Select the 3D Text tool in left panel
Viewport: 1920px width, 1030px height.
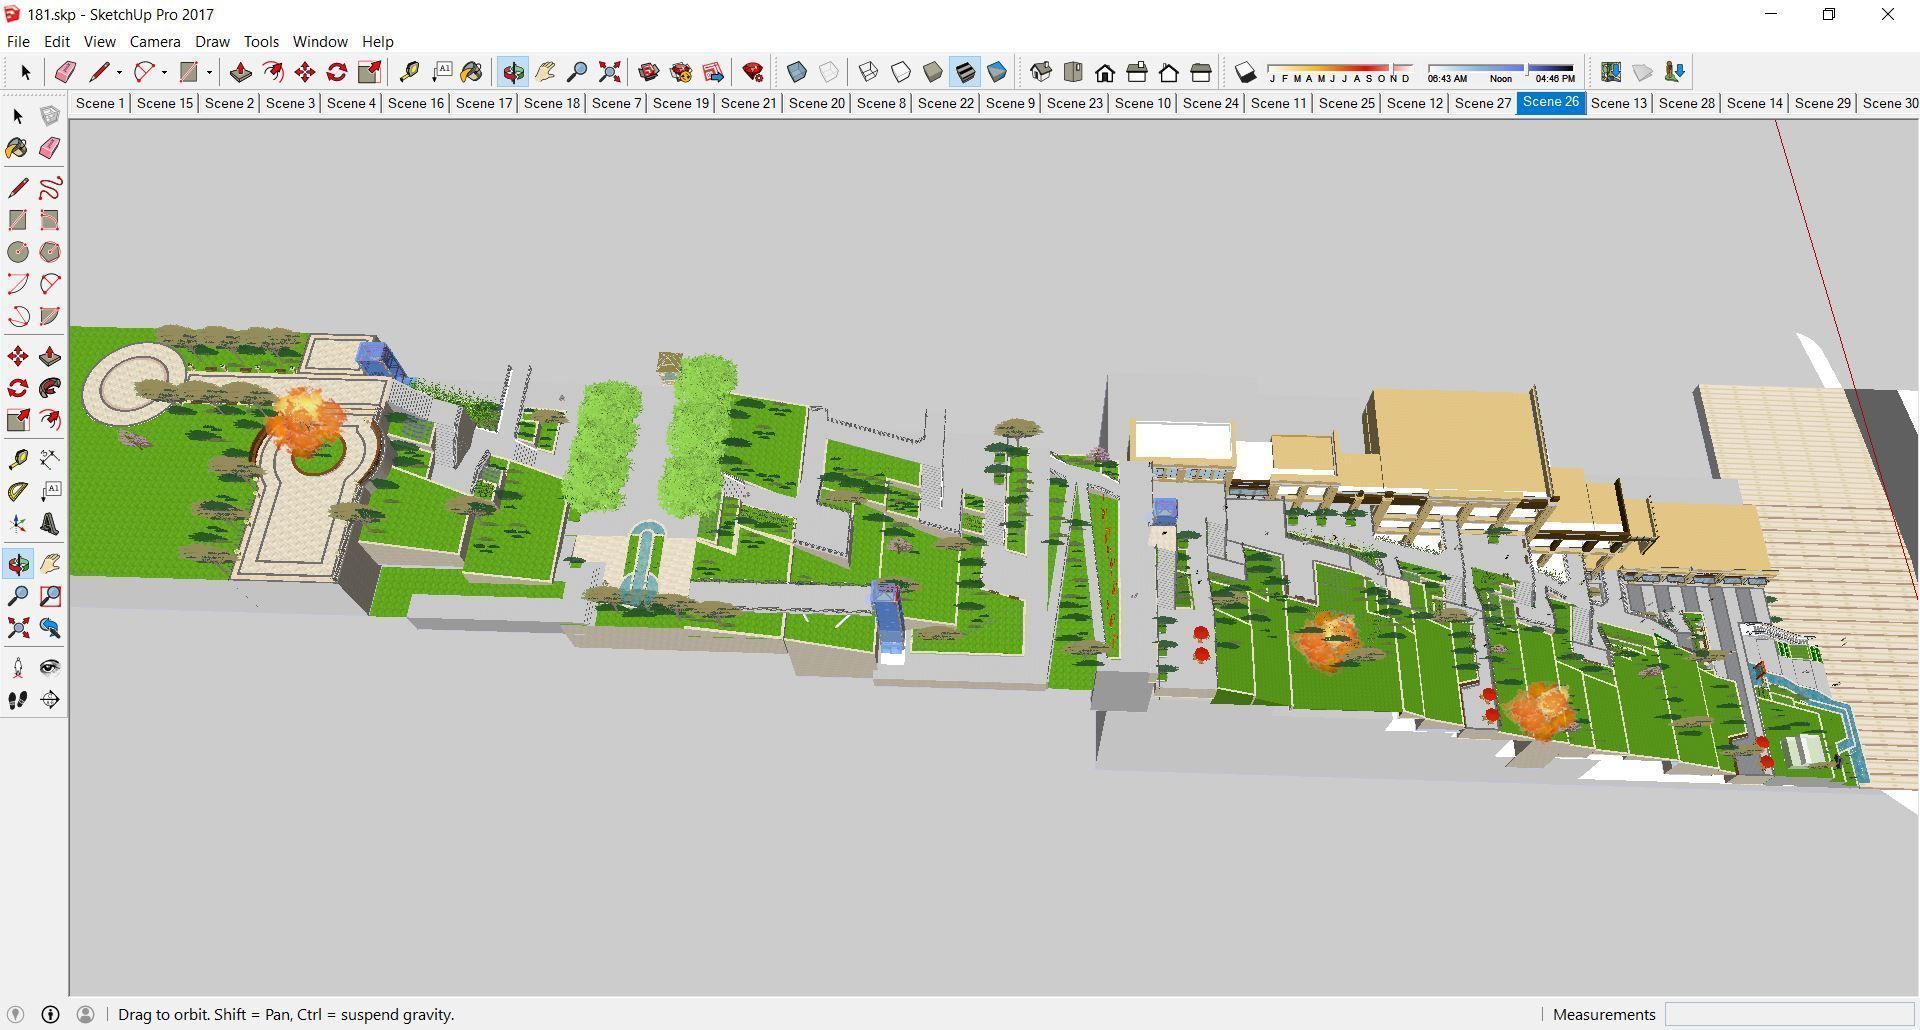click(50, 524)
